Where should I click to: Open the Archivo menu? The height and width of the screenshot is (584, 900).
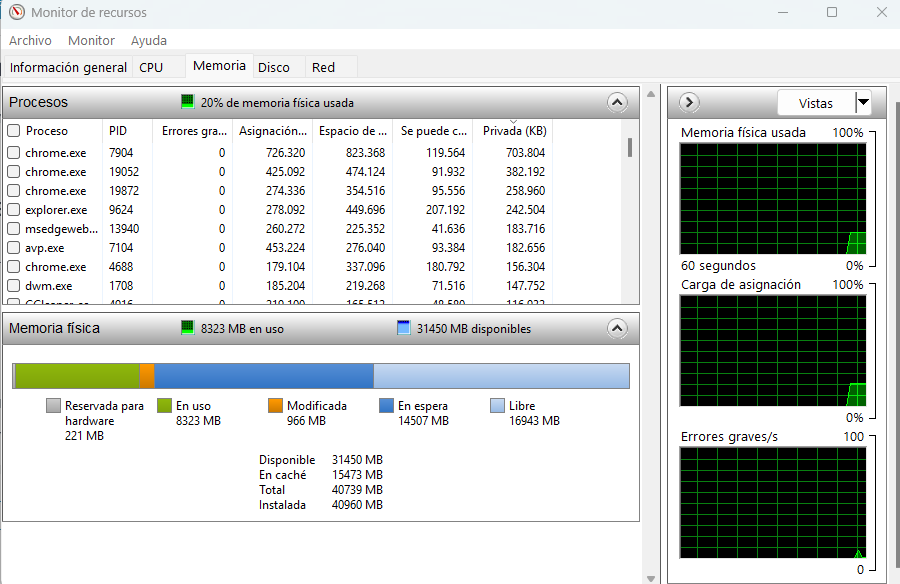(30, 40)
